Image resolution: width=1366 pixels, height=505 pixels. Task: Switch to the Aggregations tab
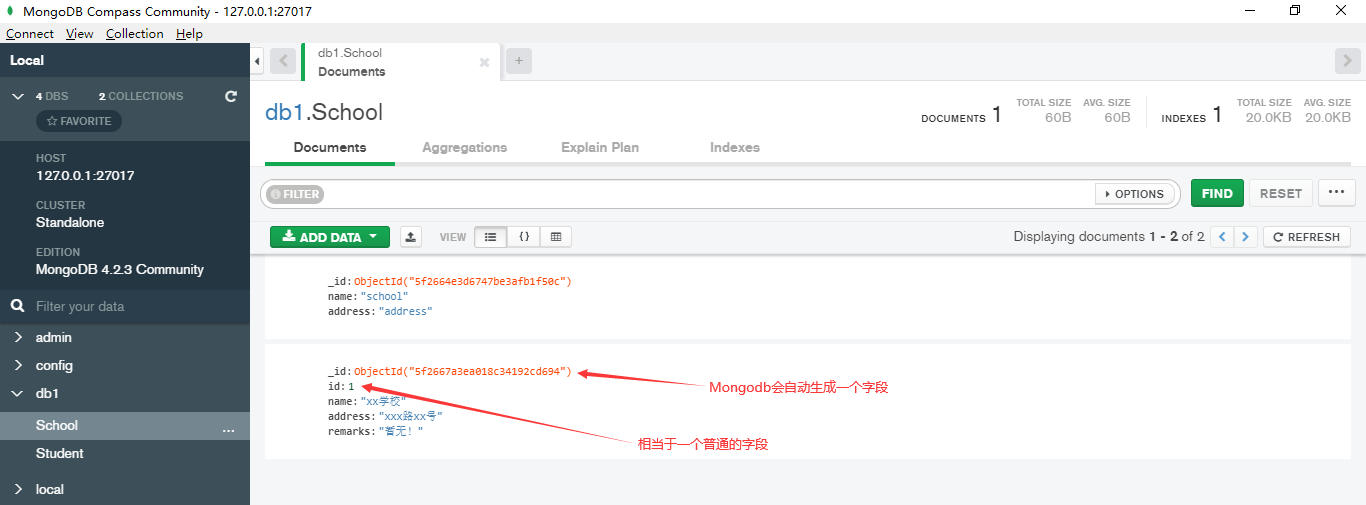point(464,147)
